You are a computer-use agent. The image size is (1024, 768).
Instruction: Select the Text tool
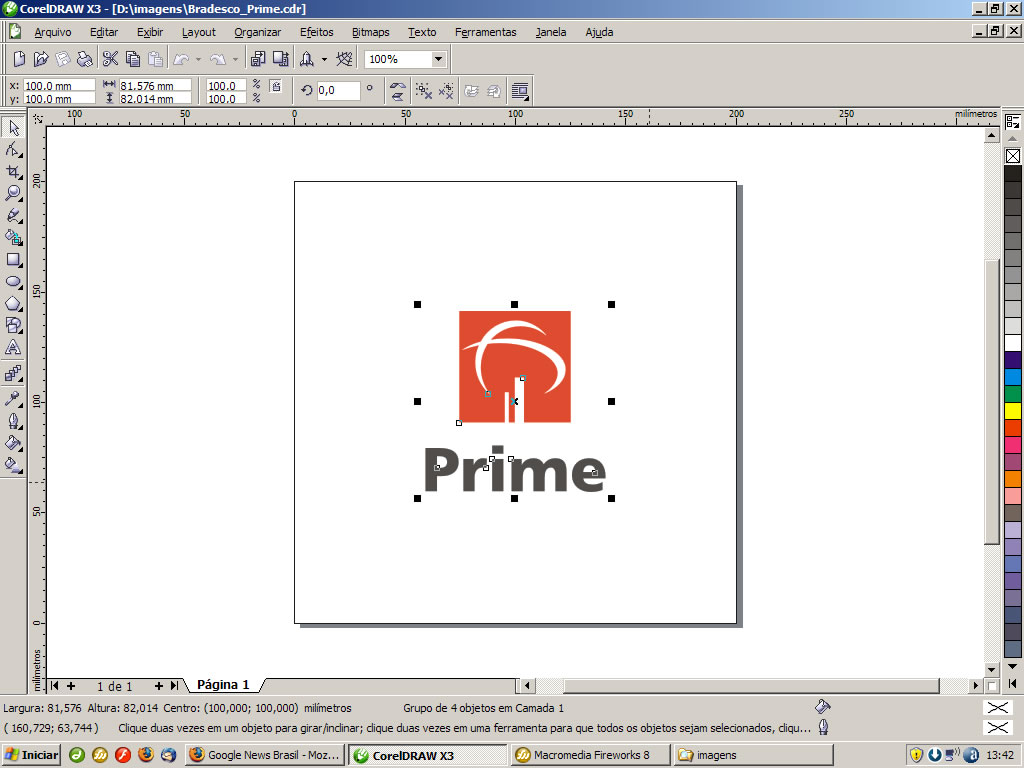tap(13, 348)
